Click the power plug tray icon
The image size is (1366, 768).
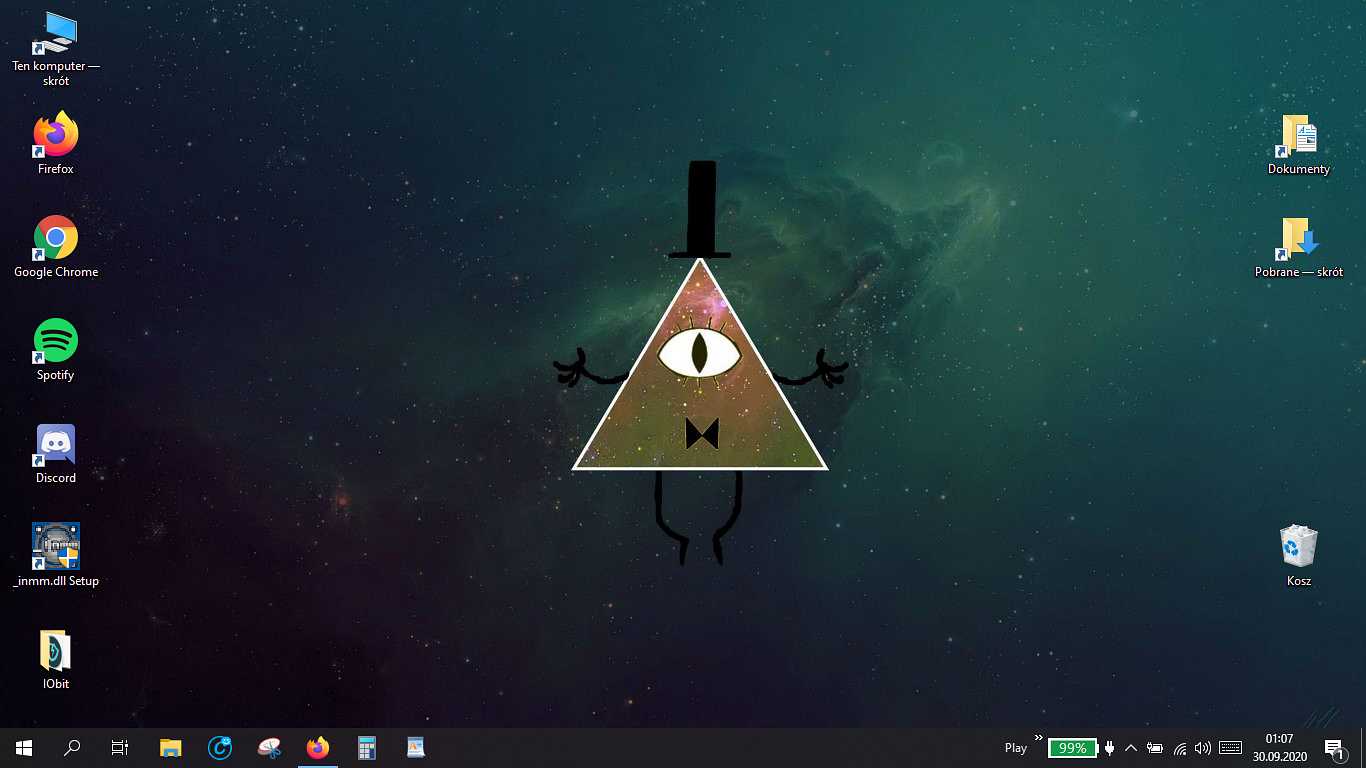[1109, 748]
